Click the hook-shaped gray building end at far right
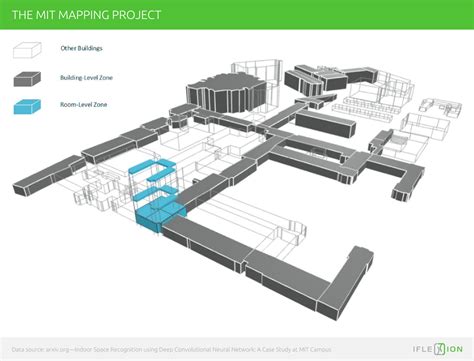The width and height of the screenshot is (474, 361). coord(408,184)
